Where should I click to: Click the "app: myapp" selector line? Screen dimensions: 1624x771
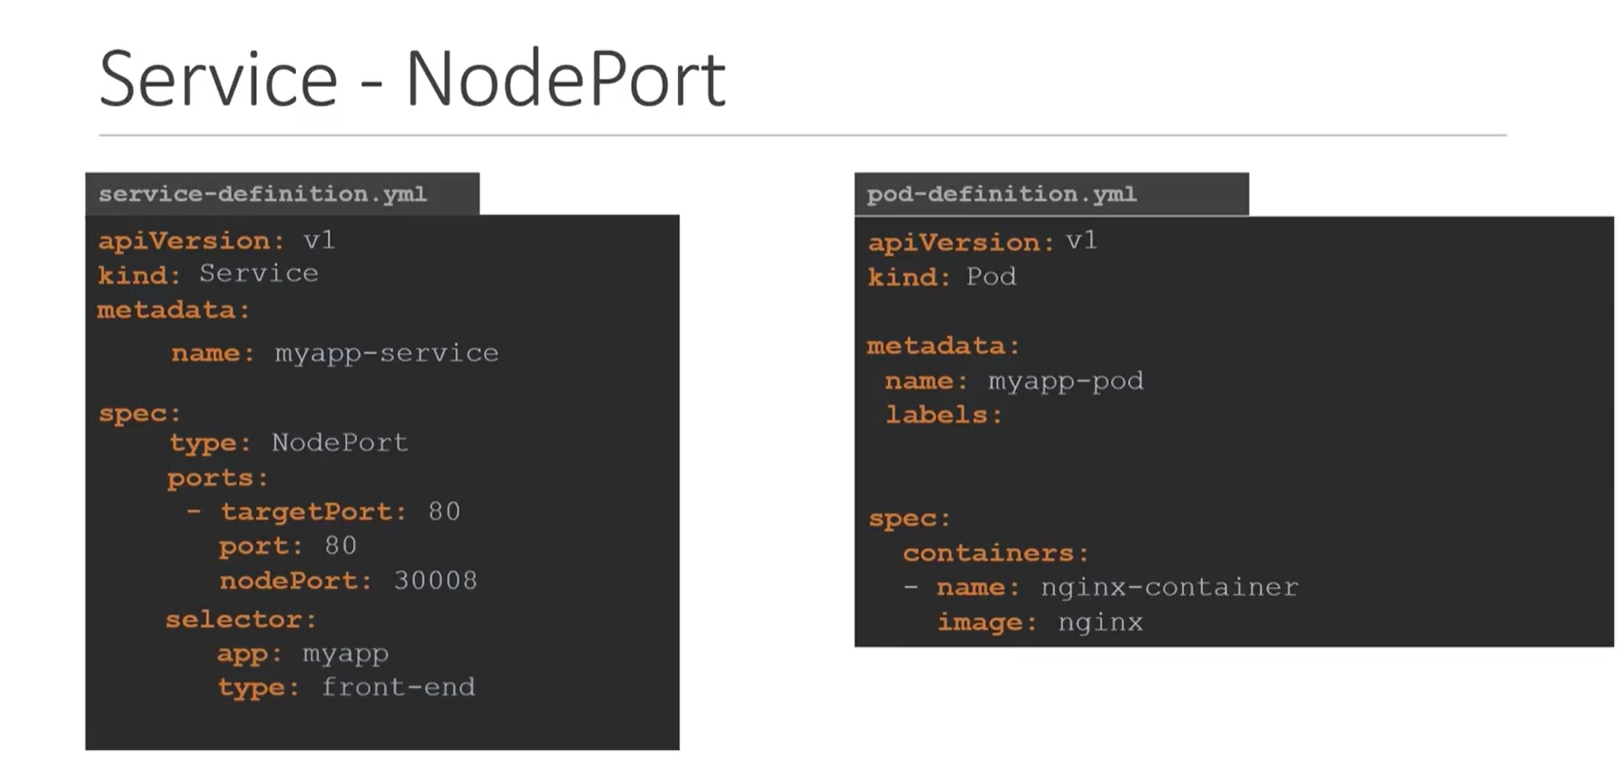[302, 654]
